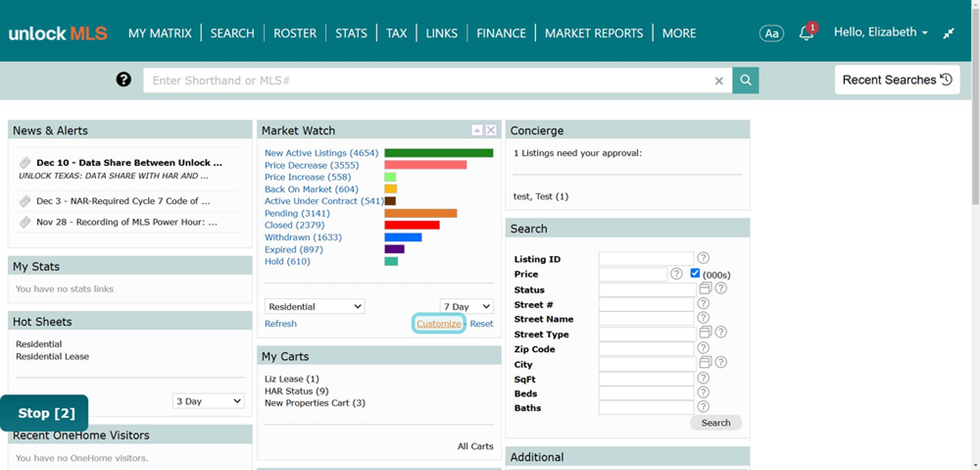Open the City help icon
980x470 pixels.
tap(721, 362)
